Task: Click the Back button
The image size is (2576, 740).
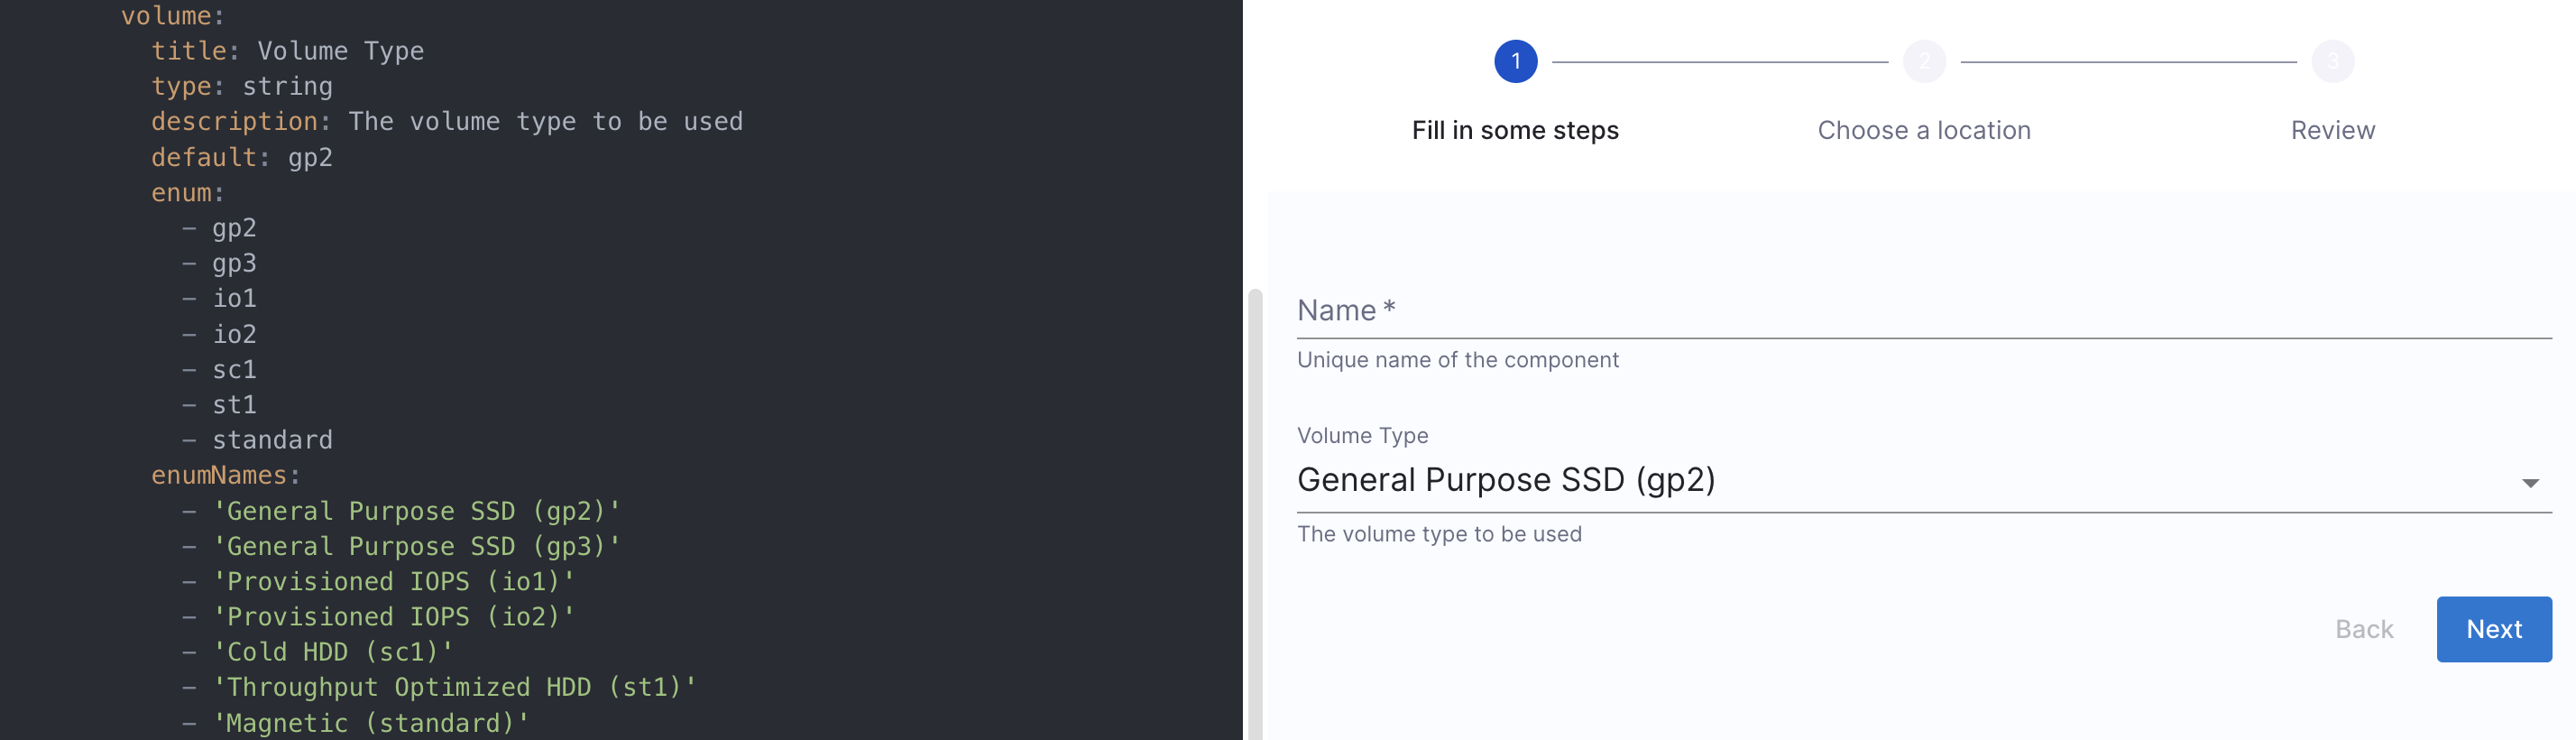Action: coord(2363,629)
